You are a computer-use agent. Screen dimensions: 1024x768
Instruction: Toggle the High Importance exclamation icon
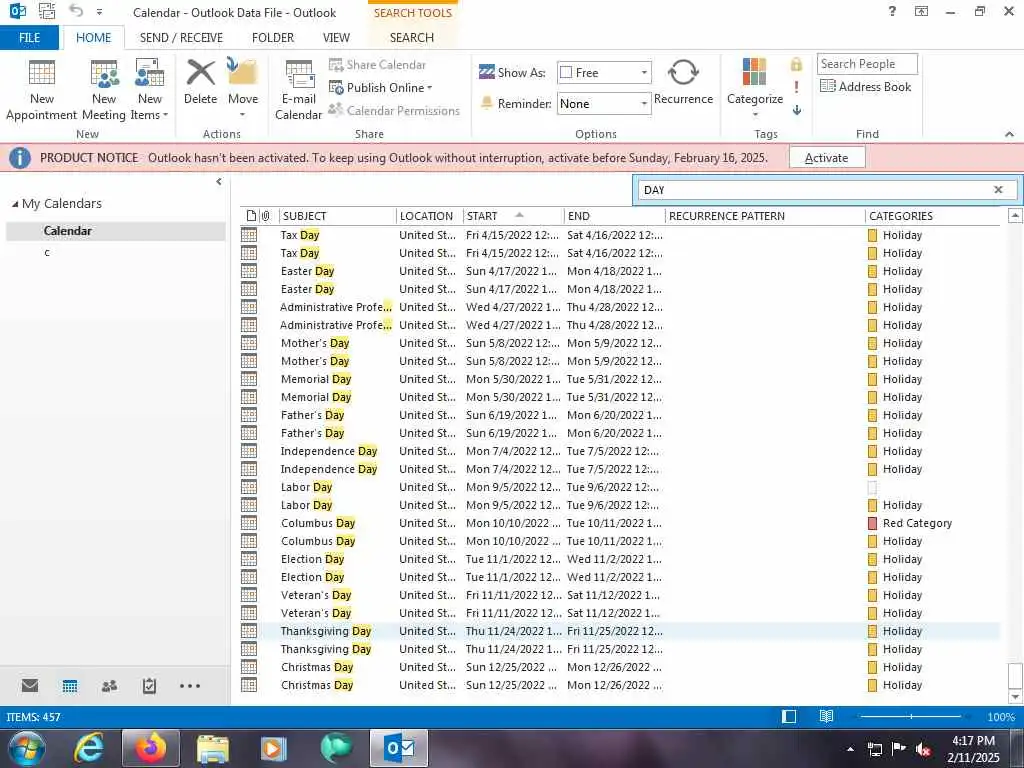point(796,87)
